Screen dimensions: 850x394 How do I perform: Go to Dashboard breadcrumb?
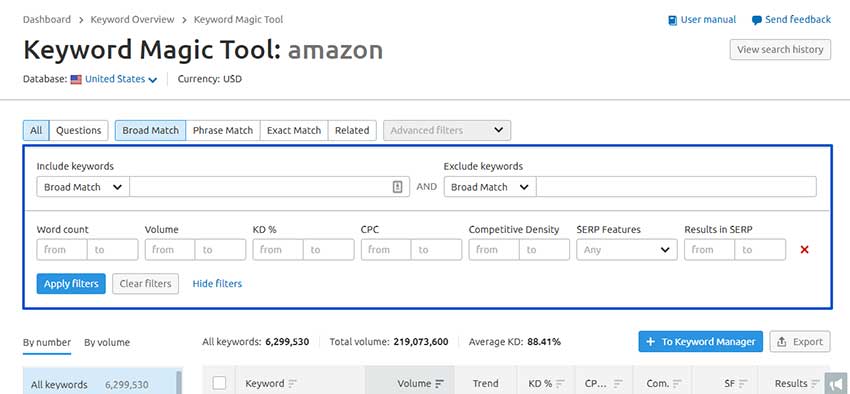coord(47,20)
